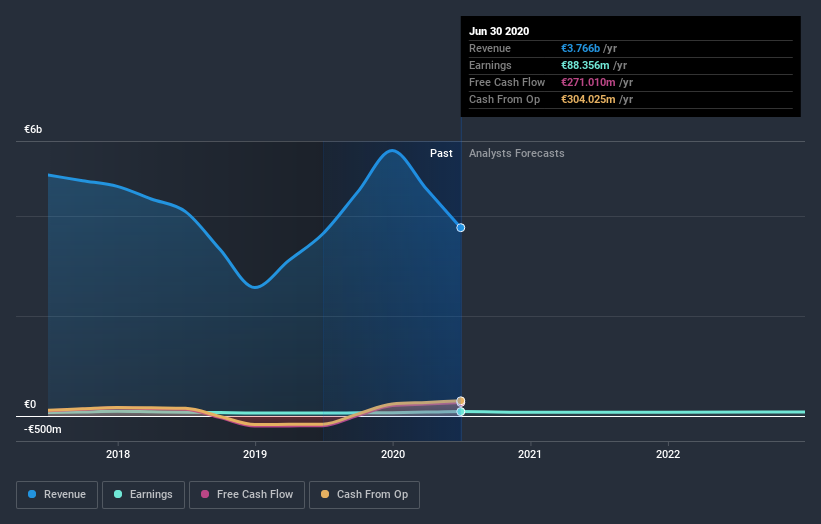Click the Earnings row label in tooltip
Screen dimensions: 821x524
490,65
